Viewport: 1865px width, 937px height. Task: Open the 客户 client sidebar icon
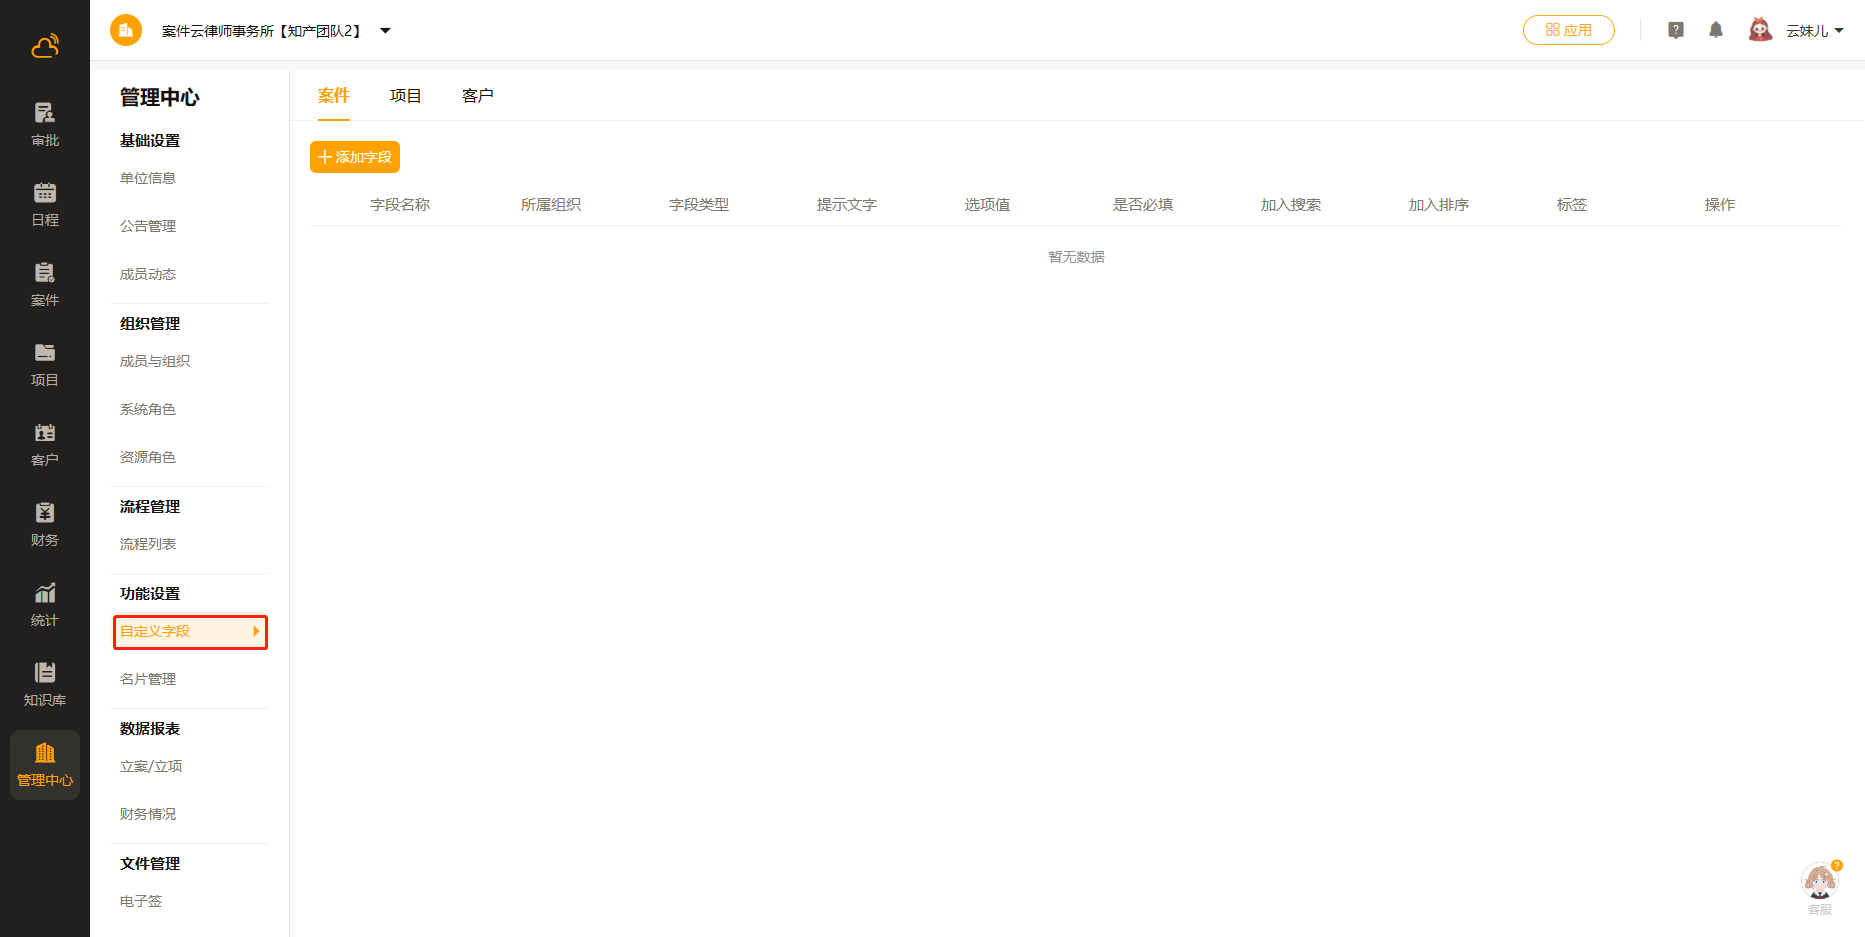(x=45, y=434)
